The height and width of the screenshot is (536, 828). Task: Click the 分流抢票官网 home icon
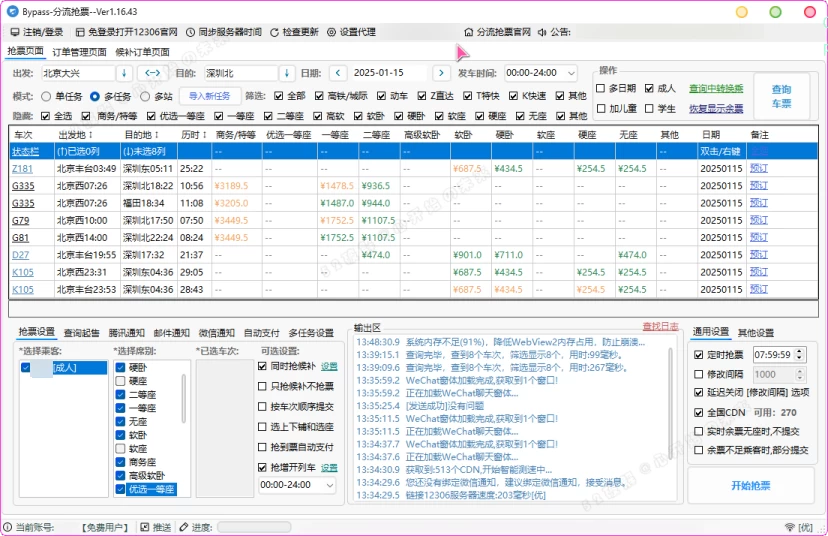(469, 32)
